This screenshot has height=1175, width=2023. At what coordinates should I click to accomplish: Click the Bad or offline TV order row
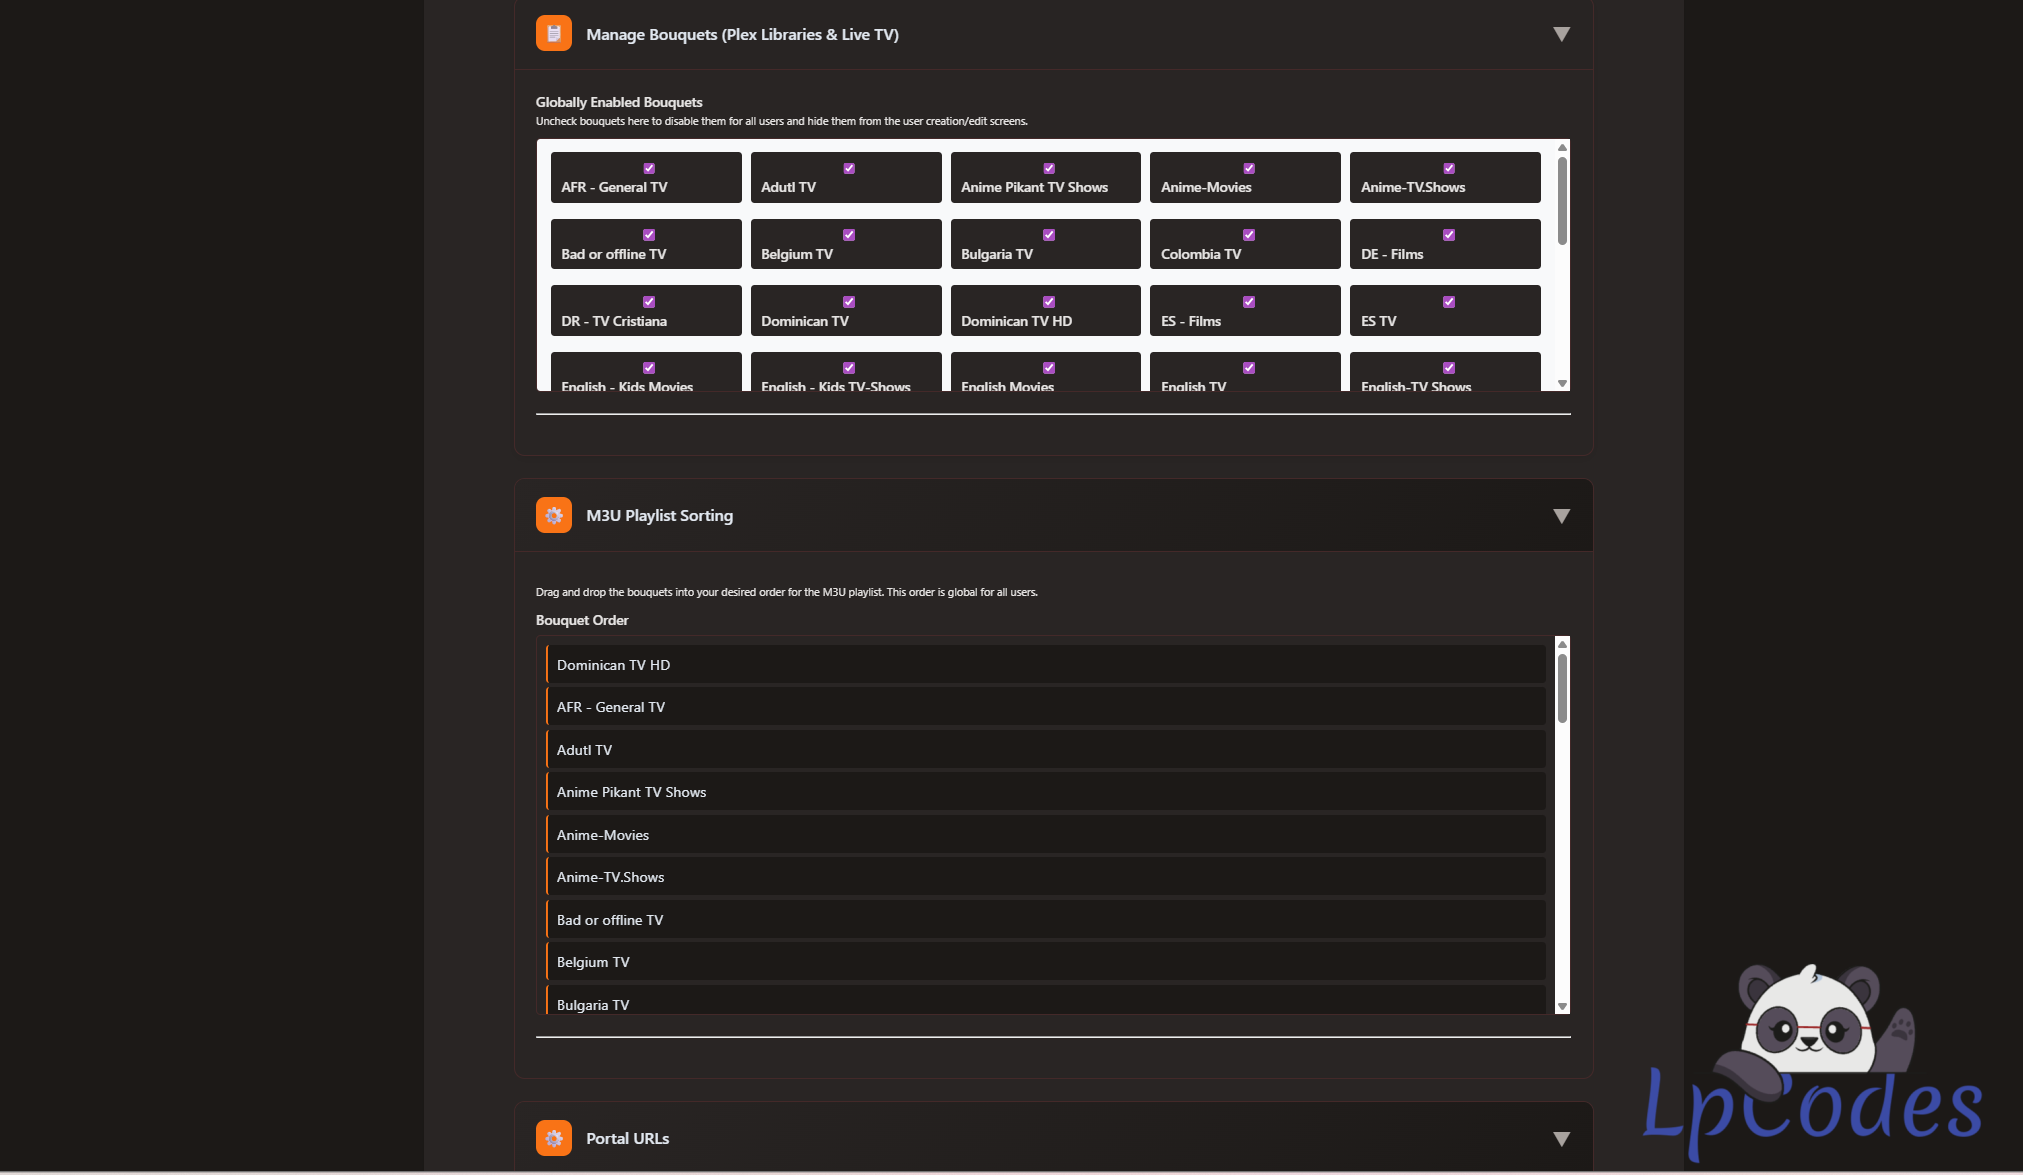pos(1045,920)
